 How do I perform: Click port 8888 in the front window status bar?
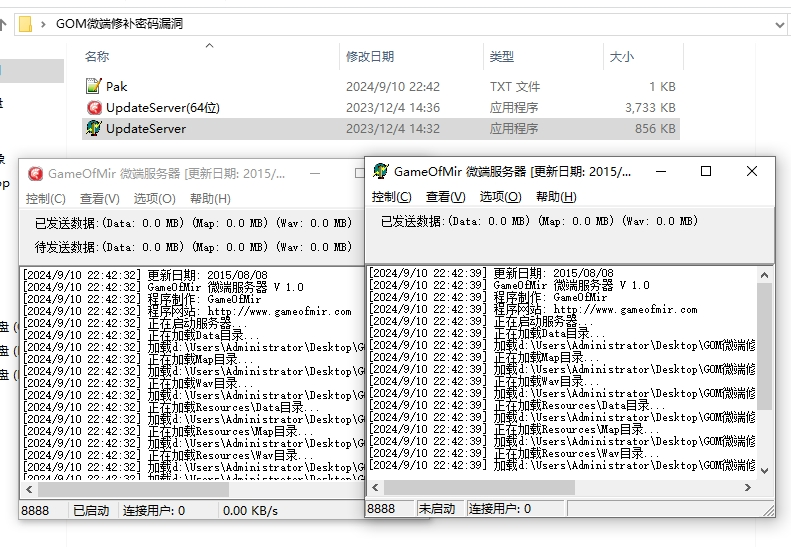point(381,509)
